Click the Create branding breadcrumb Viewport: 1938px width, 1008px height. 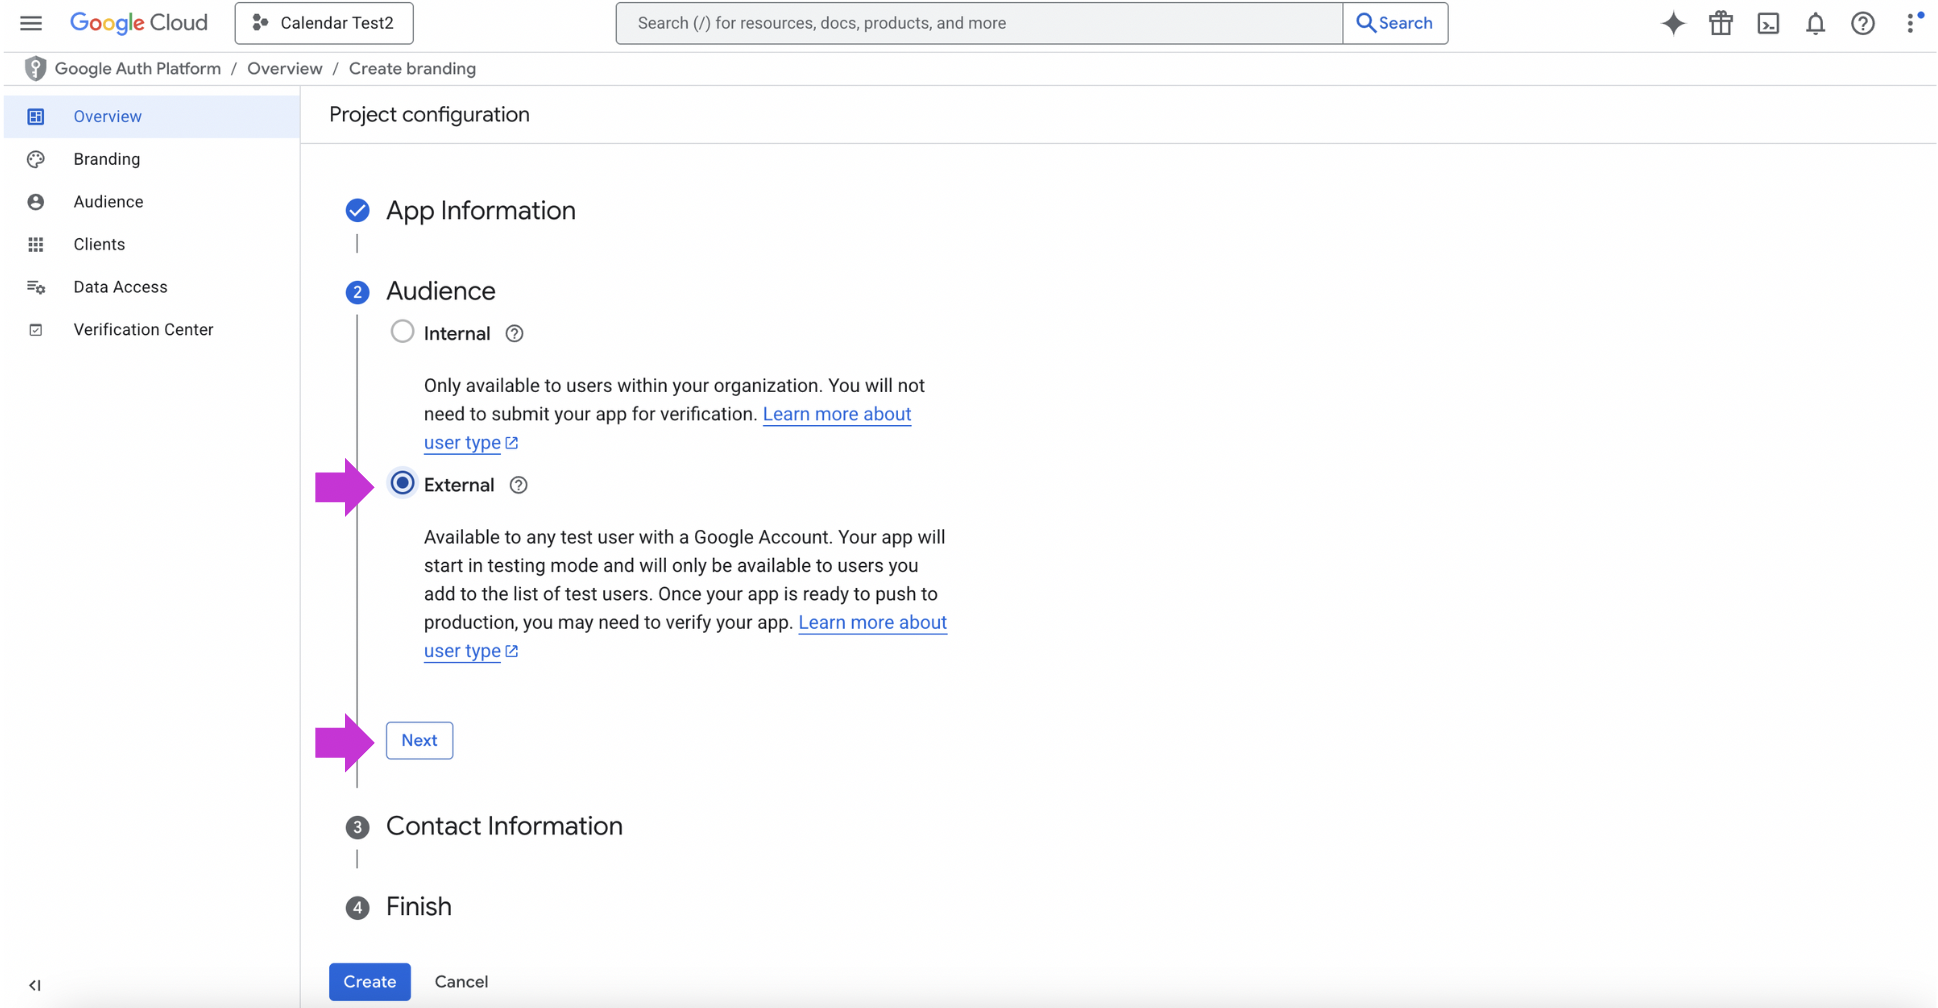412,68
